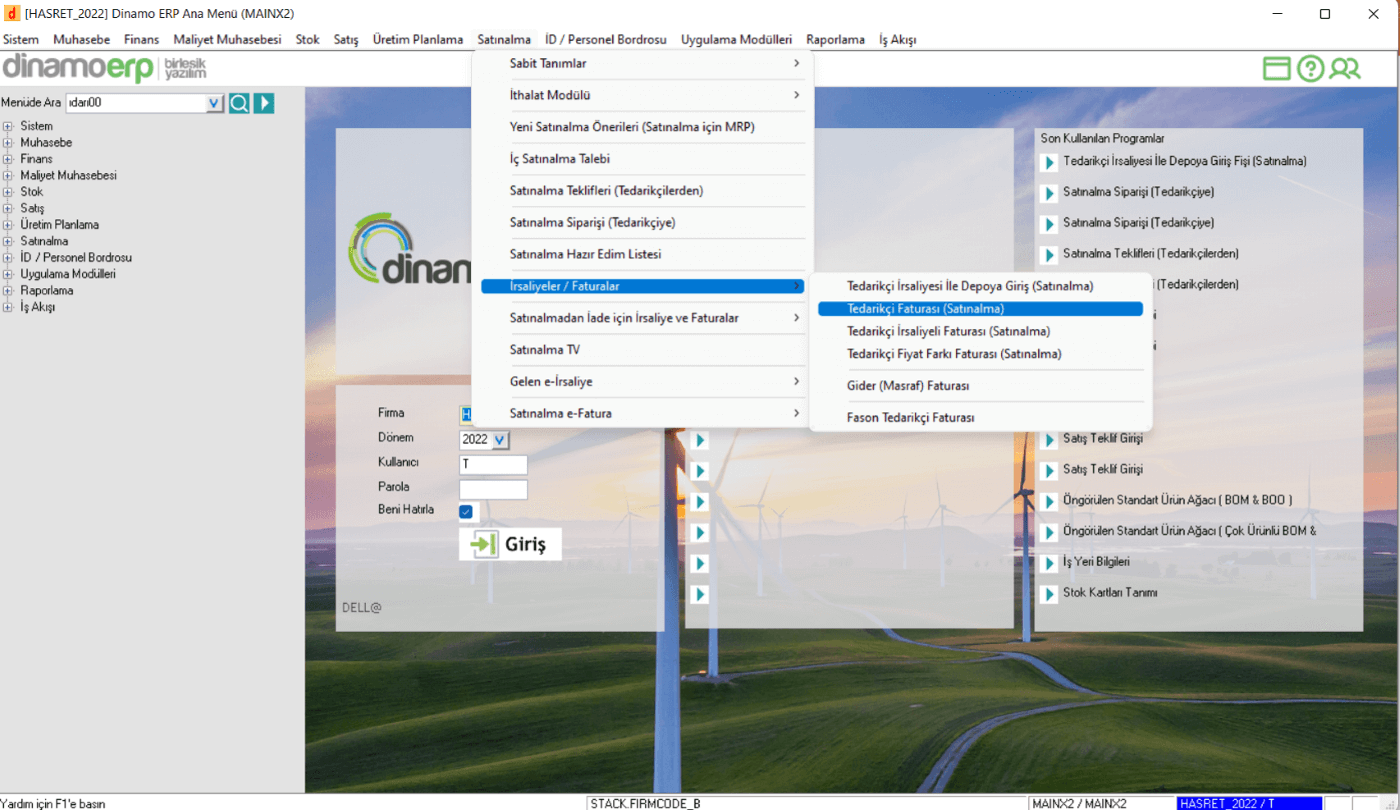
Task: Click arrow icon beside Satınalma Teklifleri (Tedarikçilerden) recent item
Action: coord(1049,255)
